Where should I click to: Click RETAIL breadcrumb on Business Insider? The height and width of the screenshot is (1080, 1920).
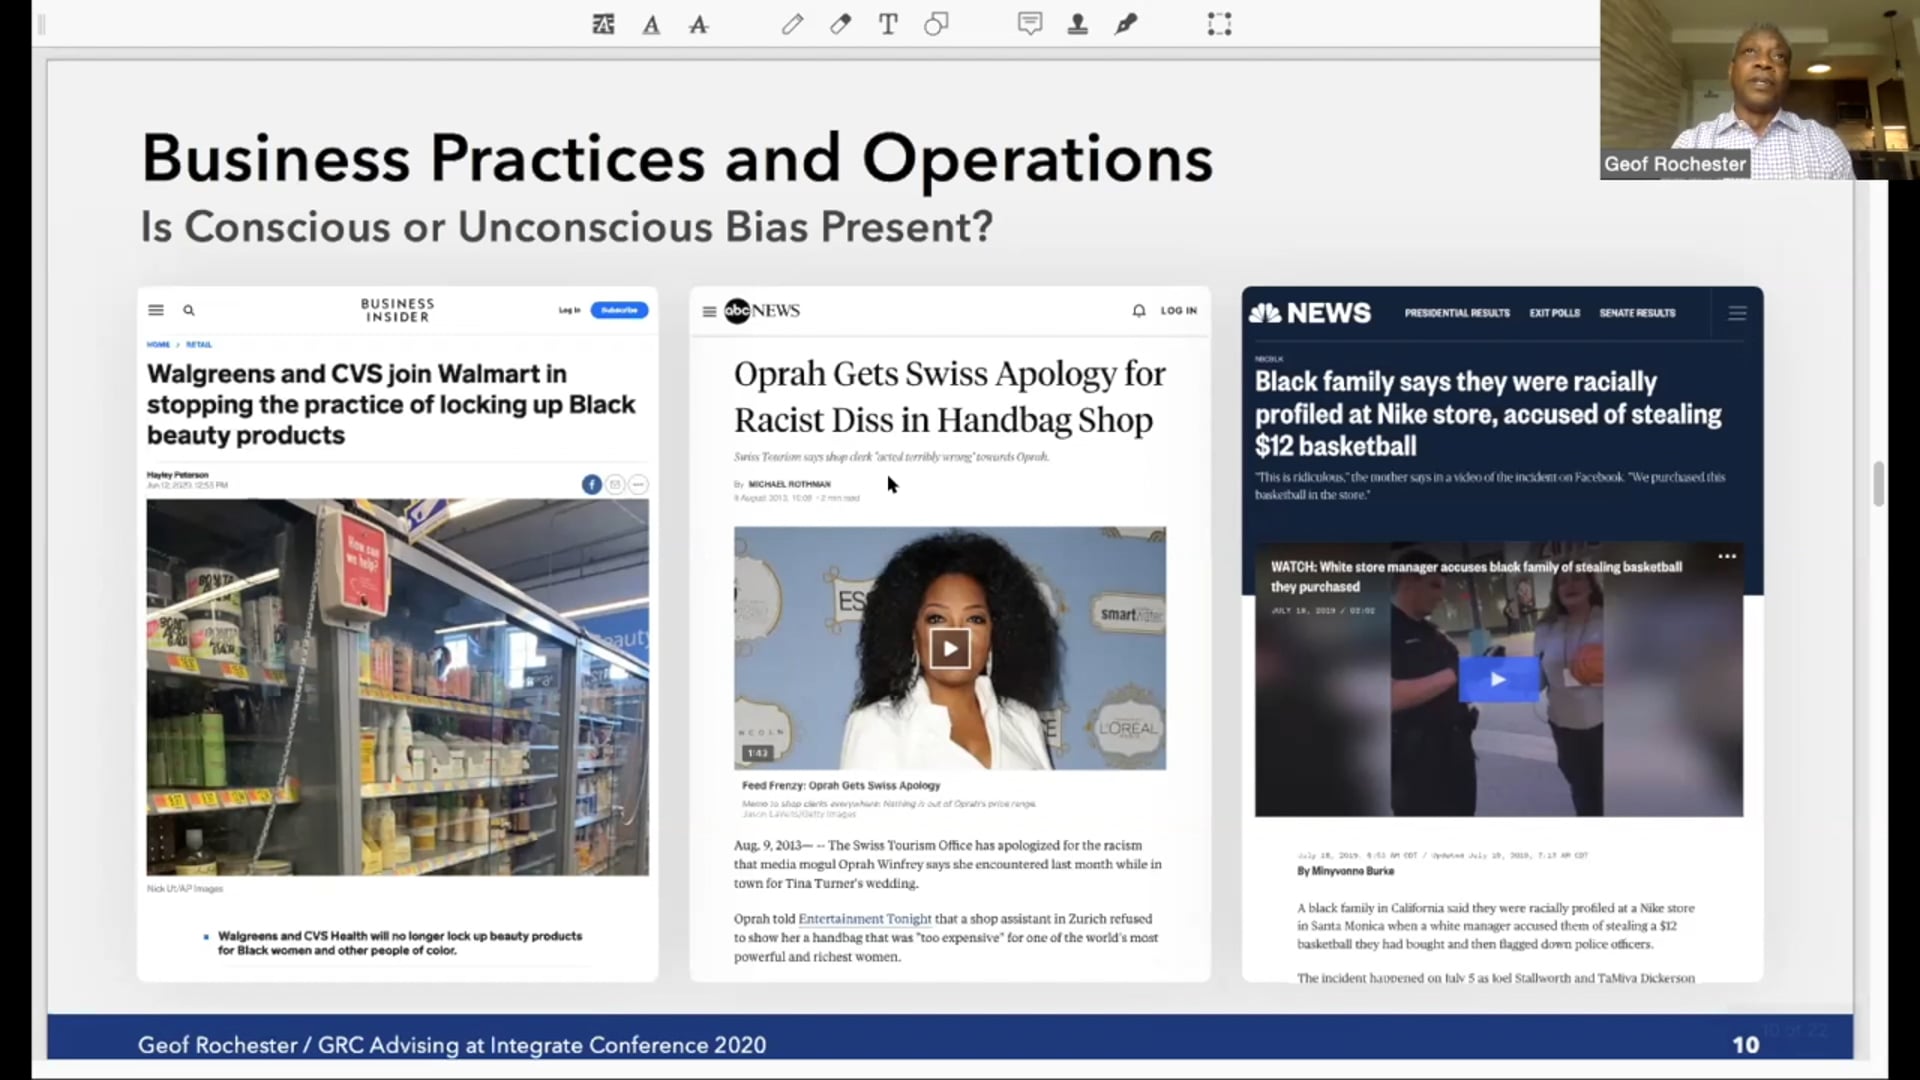pos(199,344)
